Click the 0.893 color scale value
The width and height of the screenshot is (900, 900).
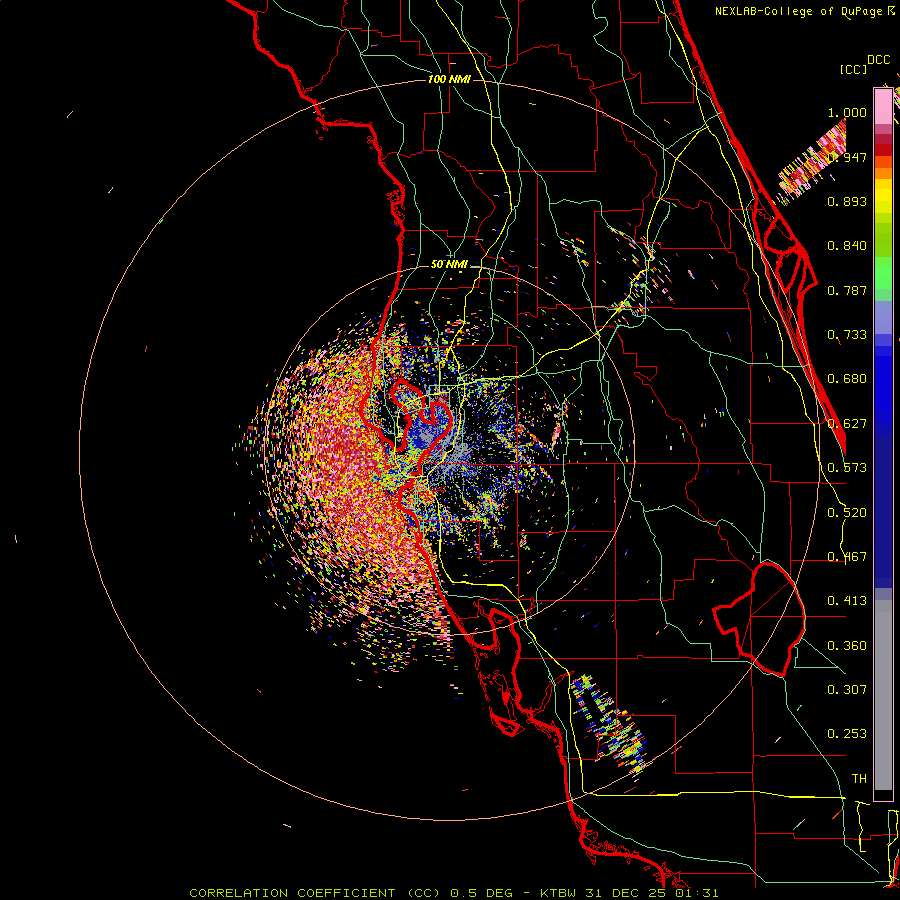(847, 201)
